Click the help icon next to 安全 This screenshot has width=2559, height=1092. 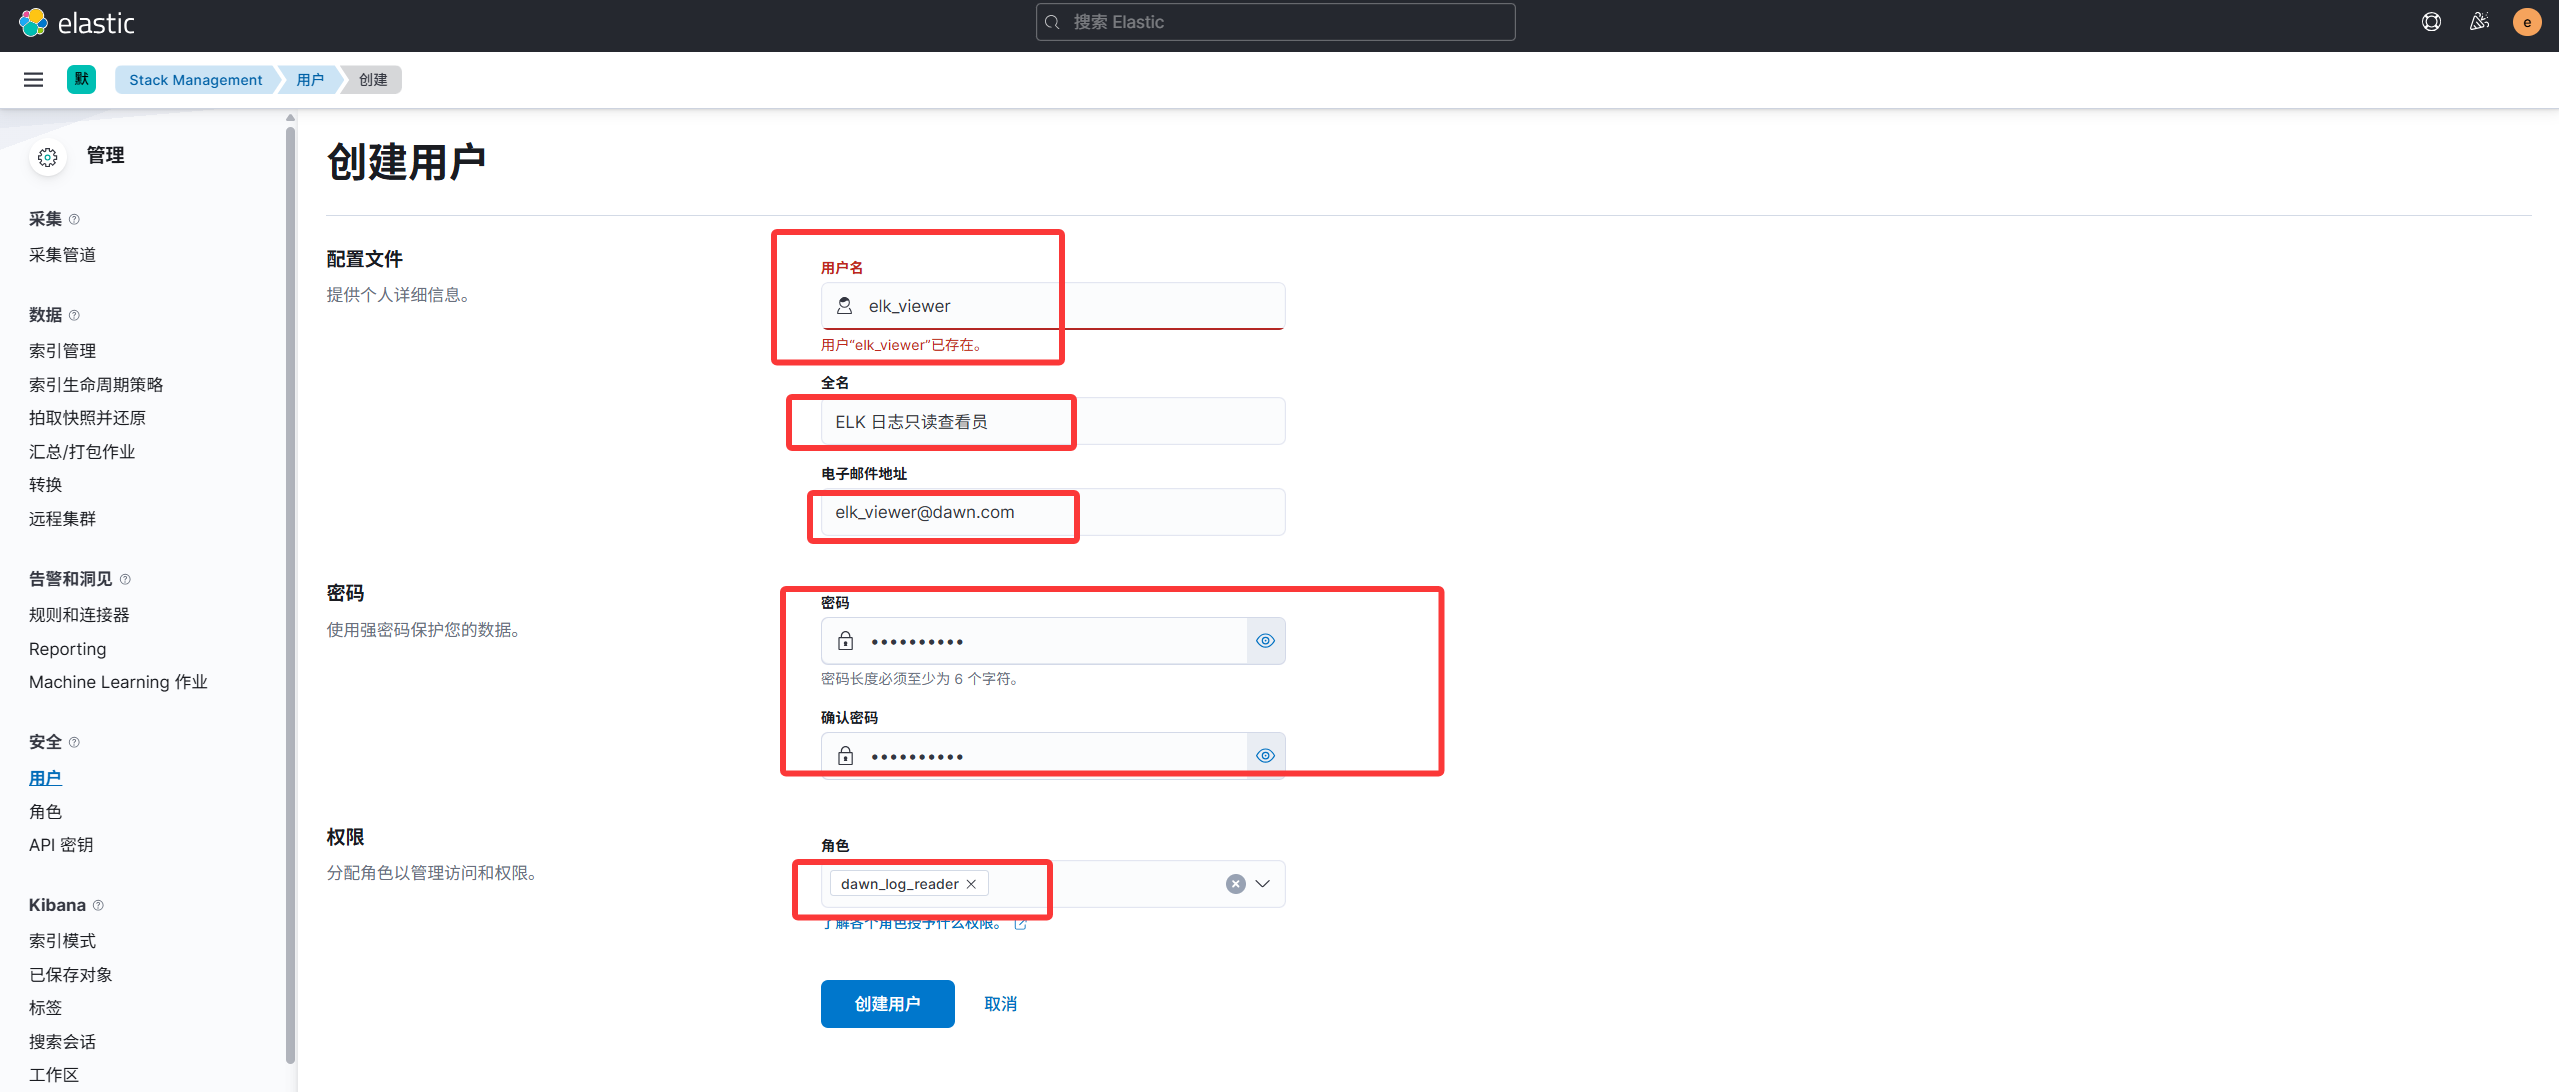click(74, 742)
